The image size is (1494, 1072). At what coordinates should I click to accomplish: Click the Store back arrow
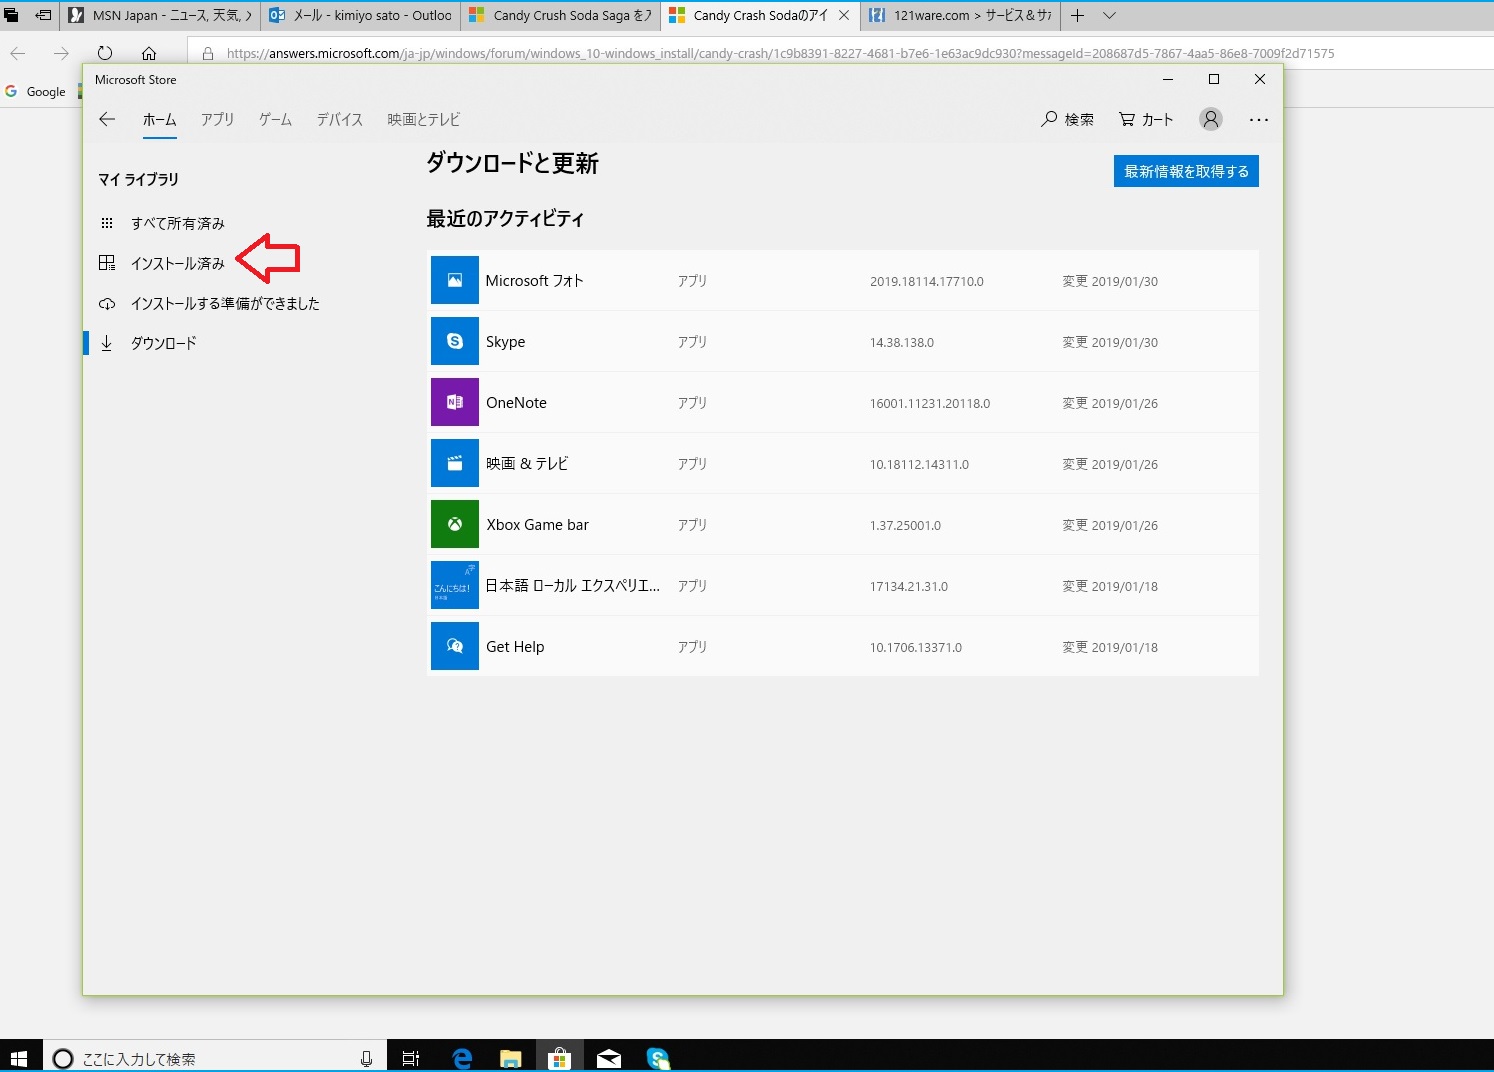(107, 119)
